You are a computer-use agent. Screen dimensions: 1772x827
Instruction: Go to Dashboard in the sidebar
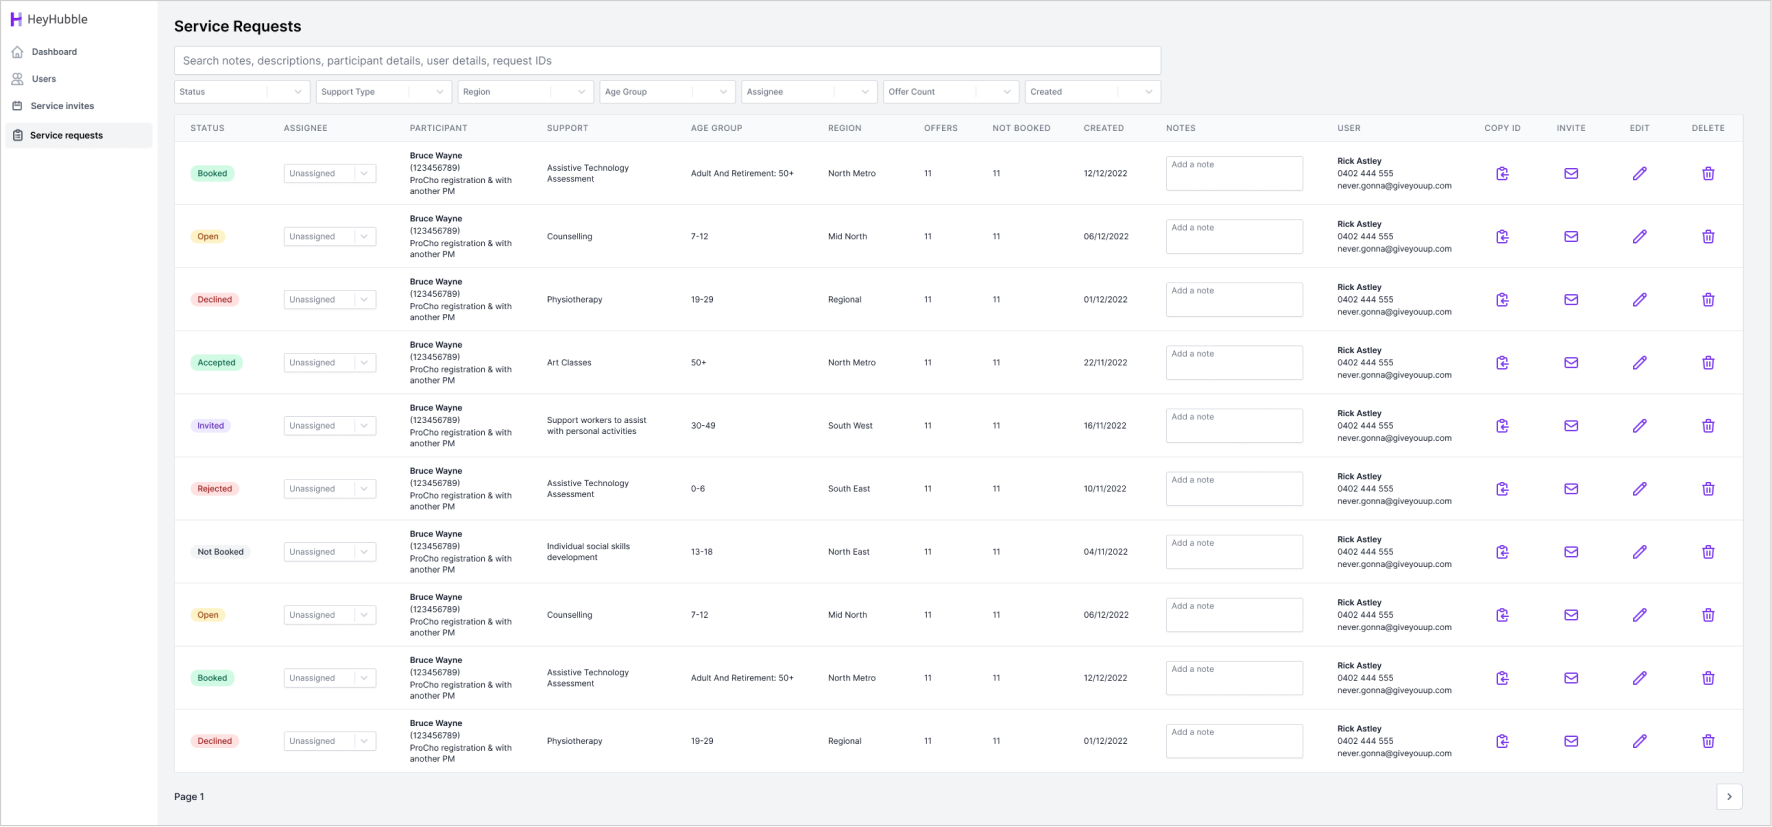54,52
